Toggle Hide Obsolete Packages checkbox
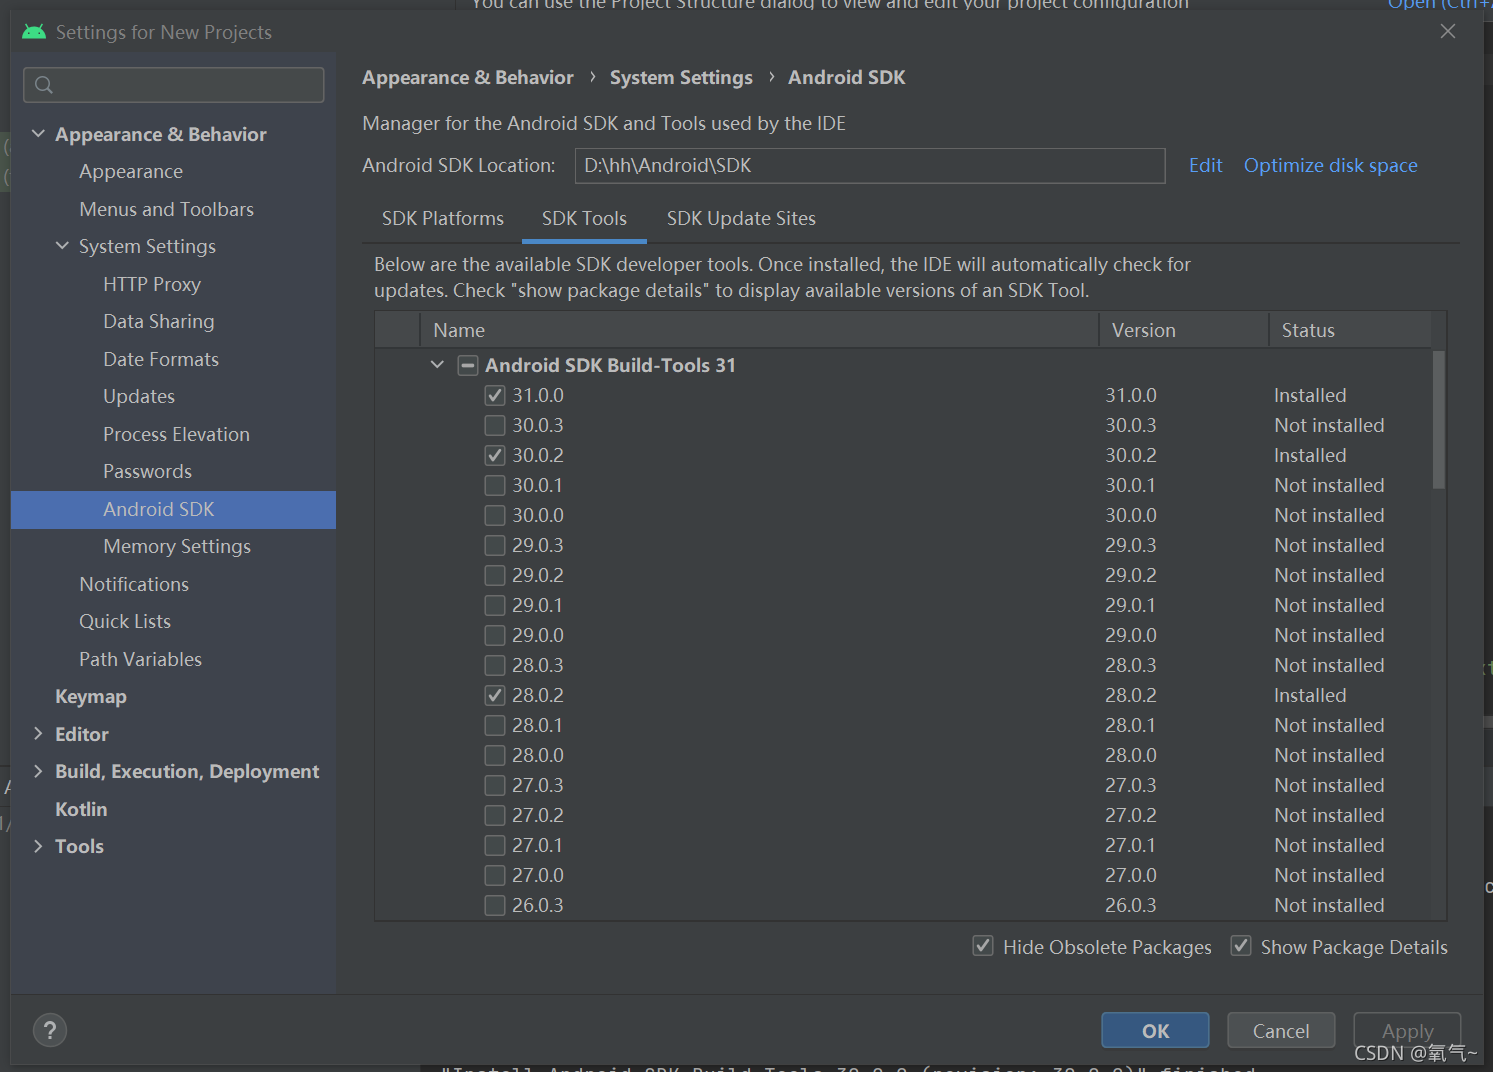 coord(983,946)
